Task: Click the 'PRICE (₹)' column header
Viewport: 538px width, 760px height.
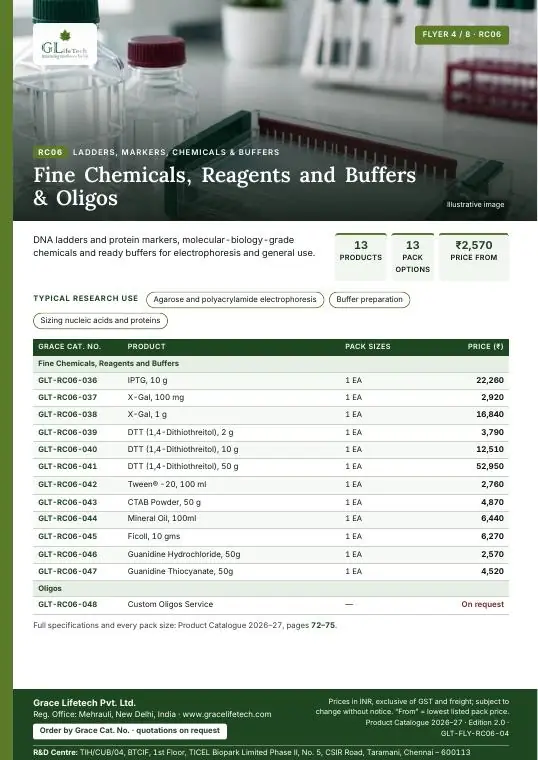Action: [485, 347]
